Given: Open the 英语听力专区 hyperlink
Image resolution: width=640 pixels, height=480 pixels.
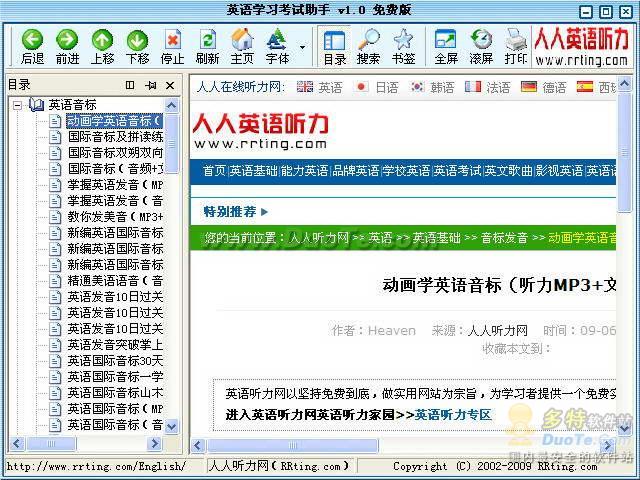Looking at the screenshot, I should pos(453,415).
